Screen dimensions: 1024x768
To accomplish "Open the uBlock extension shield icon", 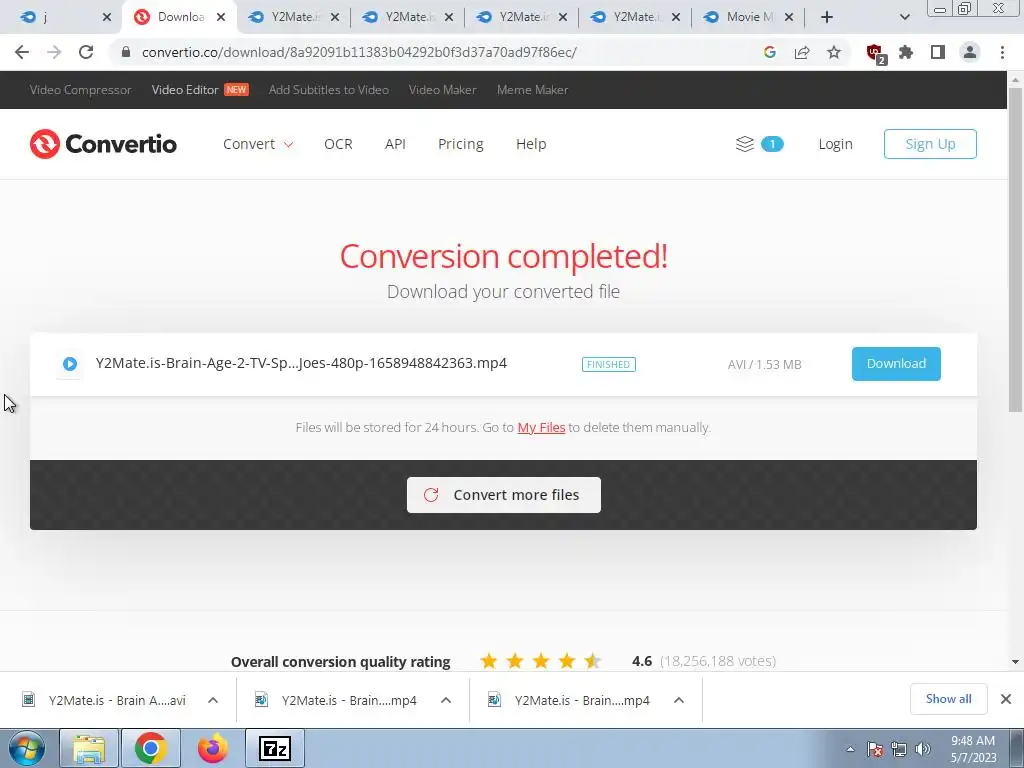I will coord(875,53).
